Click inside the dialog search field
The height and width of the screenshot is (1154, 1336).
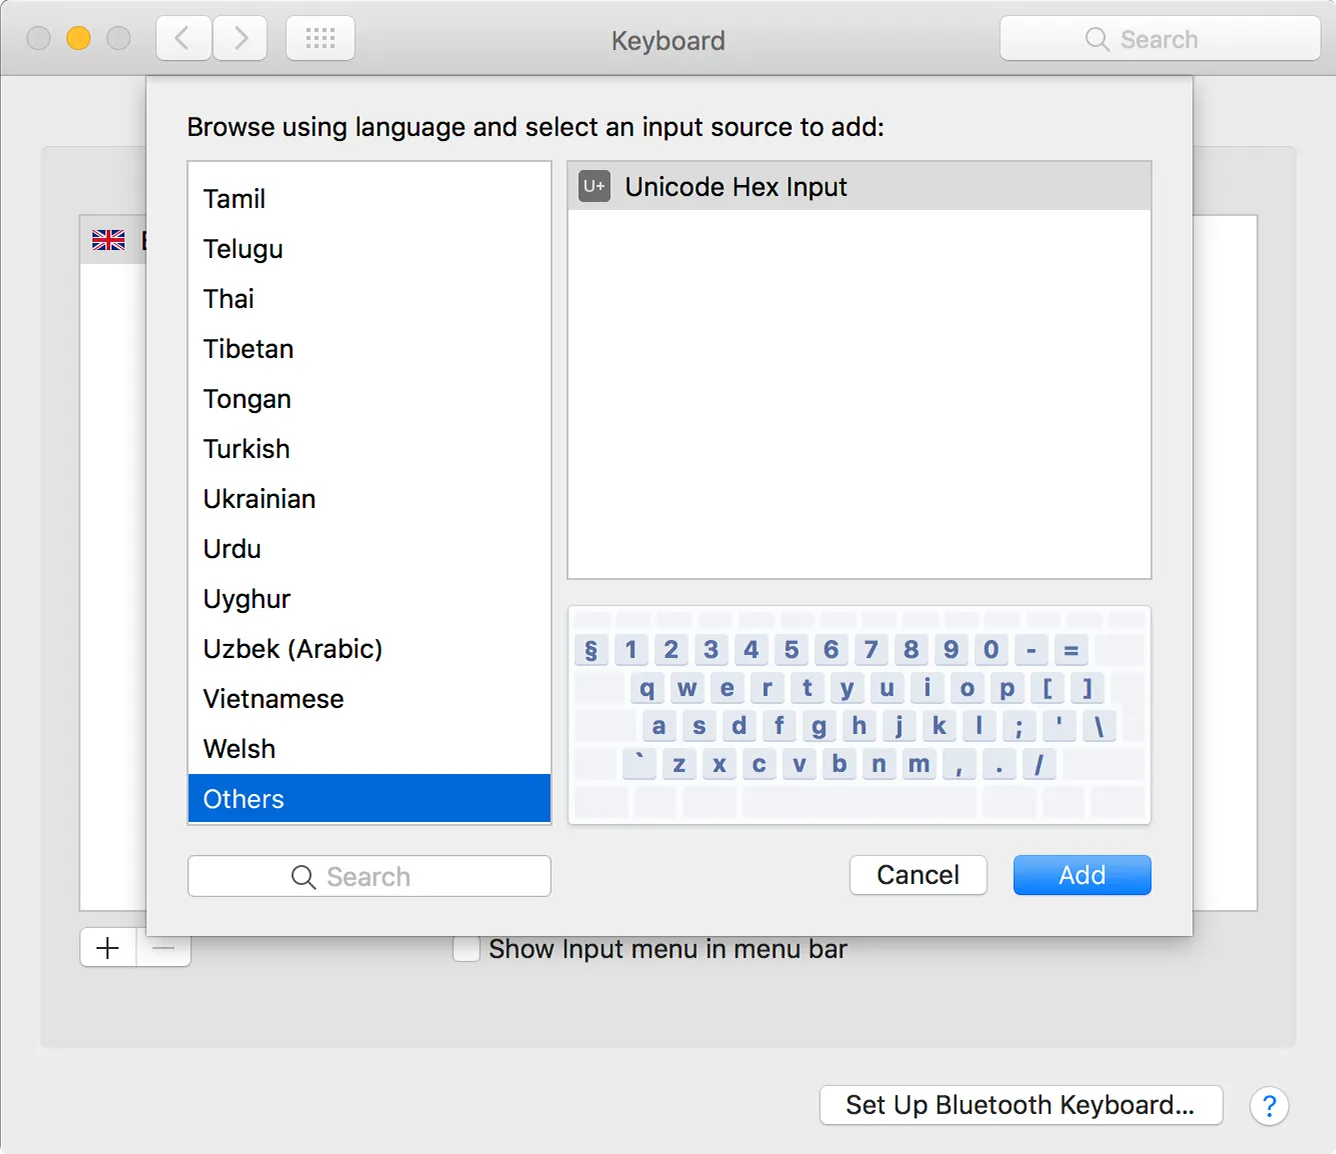pos(380,876)
